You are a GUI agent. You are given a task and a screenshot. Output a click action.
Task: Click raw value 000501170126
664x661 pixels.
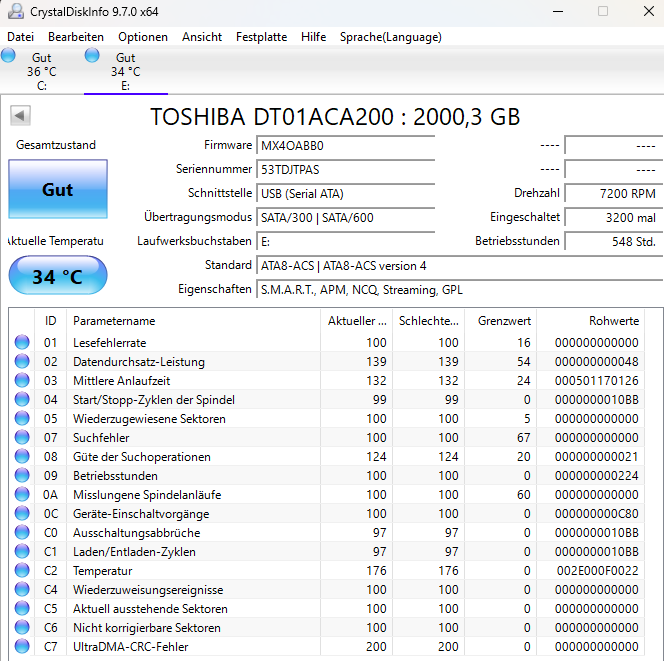click(596, 380)
